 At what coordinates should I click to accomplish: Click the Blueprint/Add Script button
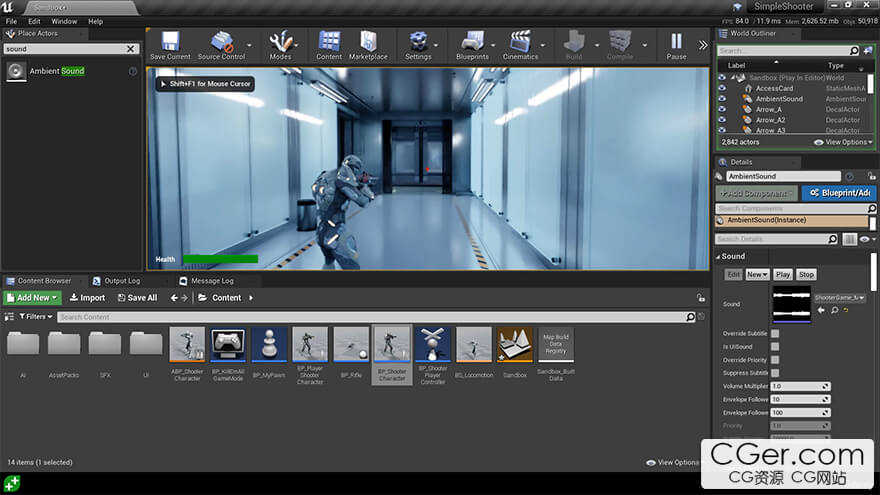point(839,193)
